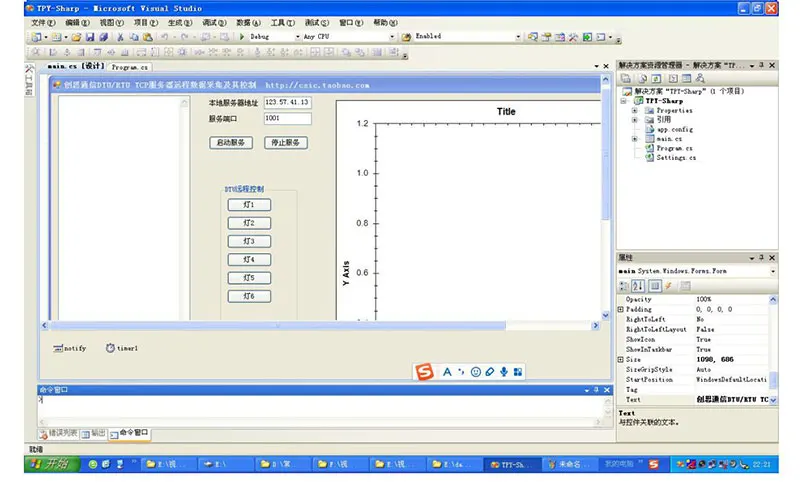Image resolution: width=800 pixels, height=488 pixels.
Task: Expand the Properties folder in the solution tree
Action: point(635,110)
